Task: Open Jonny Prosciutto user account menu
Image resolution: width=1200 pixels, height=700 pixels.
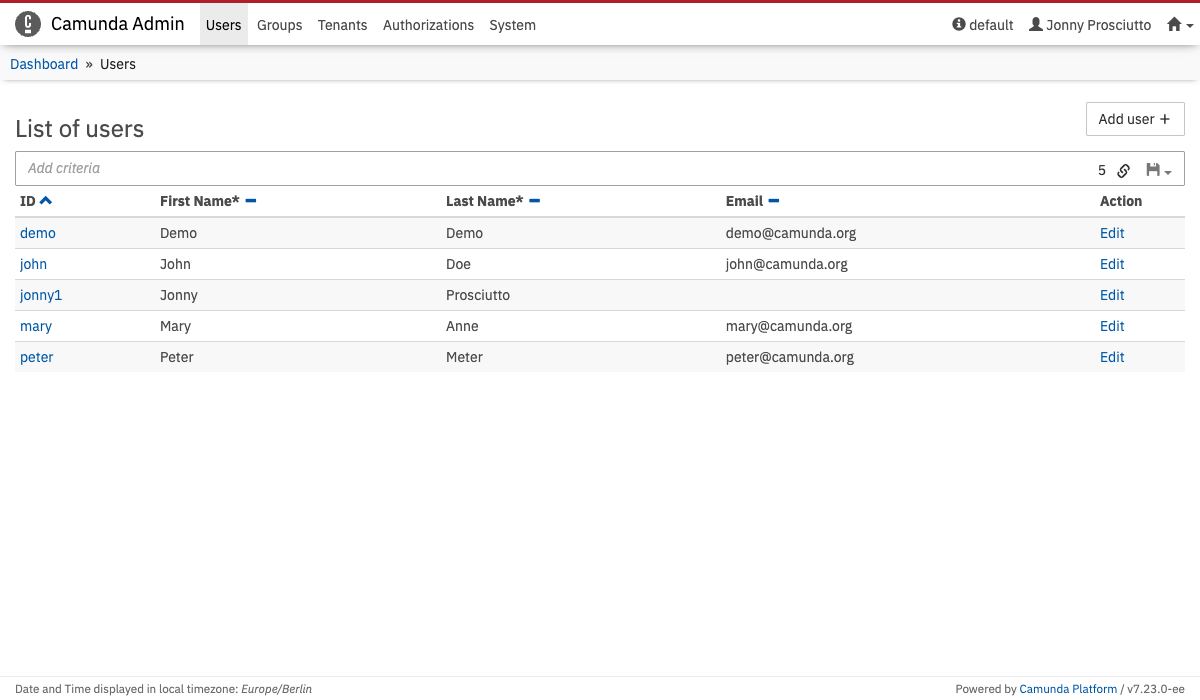Action: pyautogui.click(x=1090, y=25)
